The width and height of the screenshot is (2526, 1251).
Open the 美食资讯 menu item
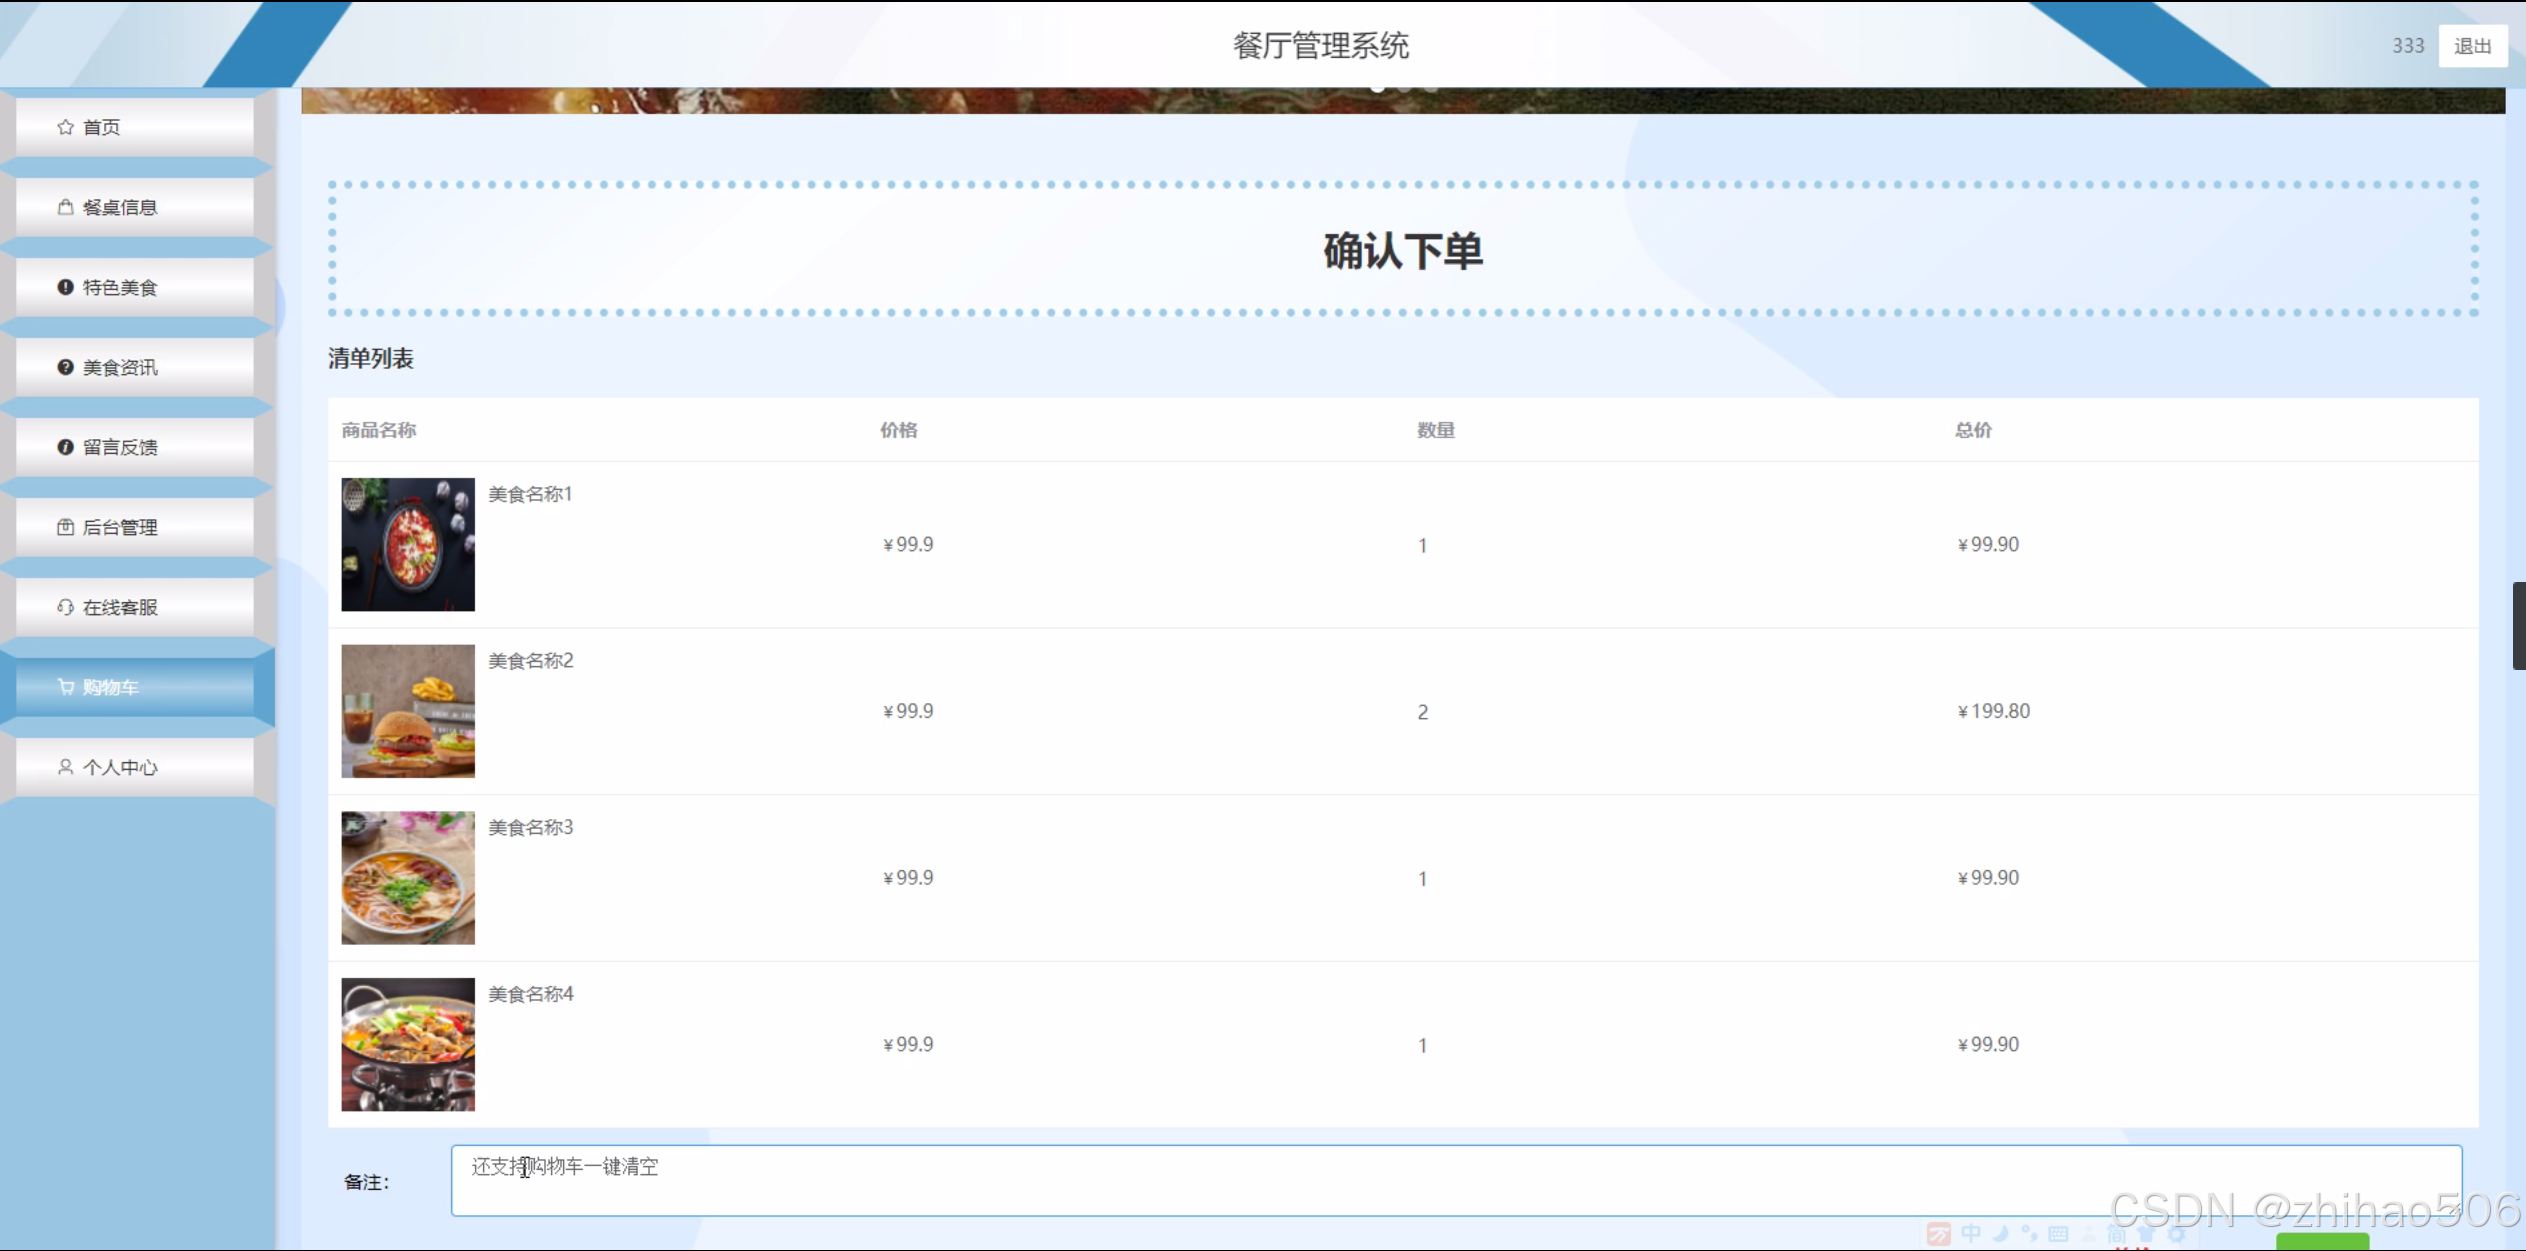click(x=135, y=367)
